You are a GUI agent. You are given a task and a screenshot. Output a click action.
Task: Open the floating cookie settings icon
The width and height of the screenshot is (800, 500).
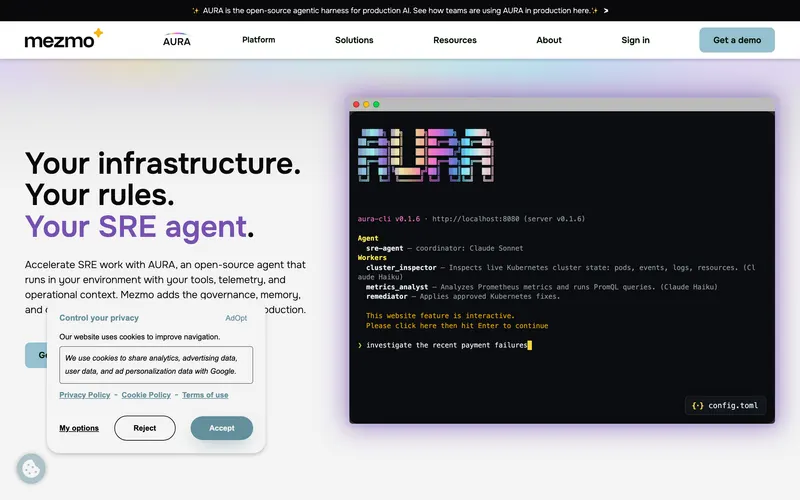point(31,468)
